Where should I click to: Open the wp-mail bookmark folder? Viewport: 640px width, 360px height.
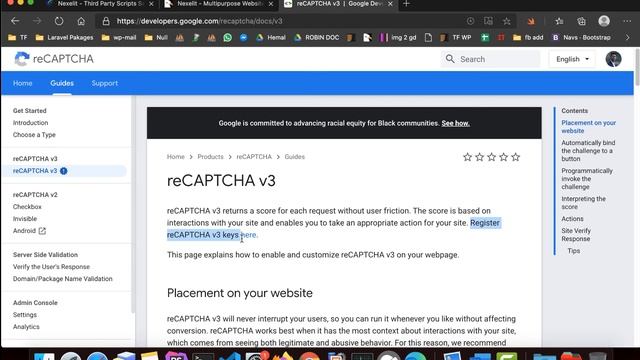tap(119, 38)
